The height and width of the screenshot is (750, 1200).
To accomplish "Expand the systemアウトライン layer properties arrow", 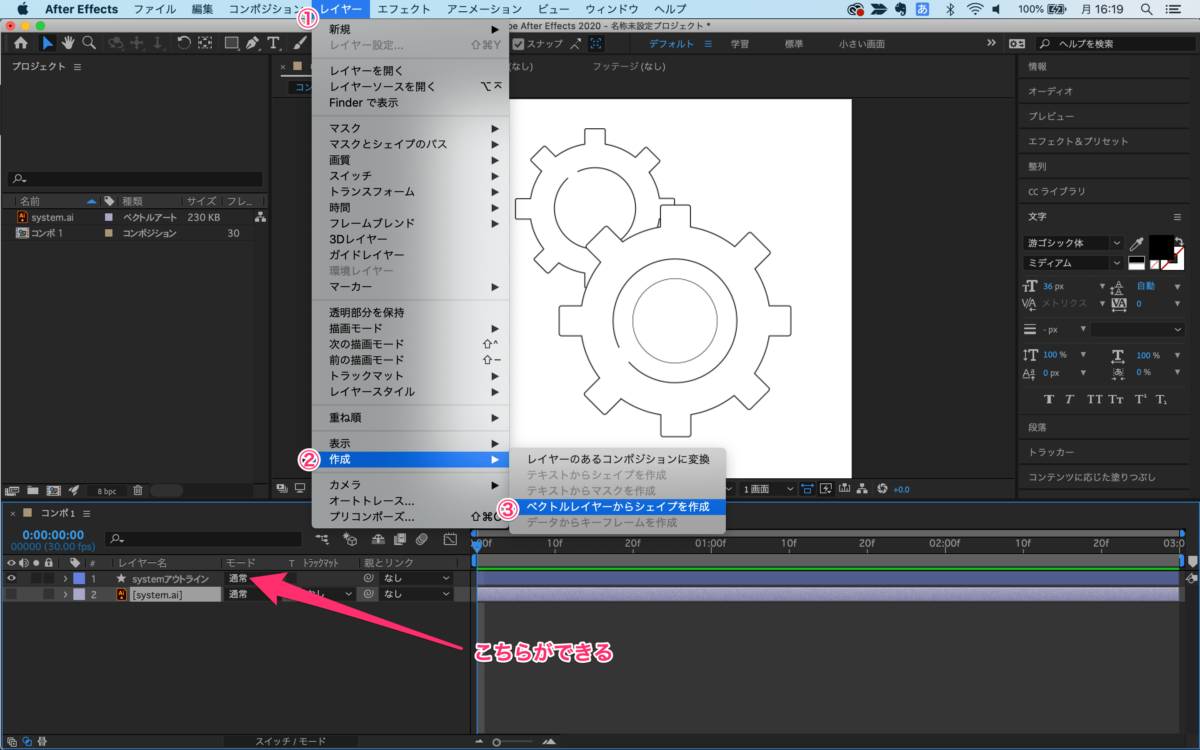I will [x=64, y=578].
